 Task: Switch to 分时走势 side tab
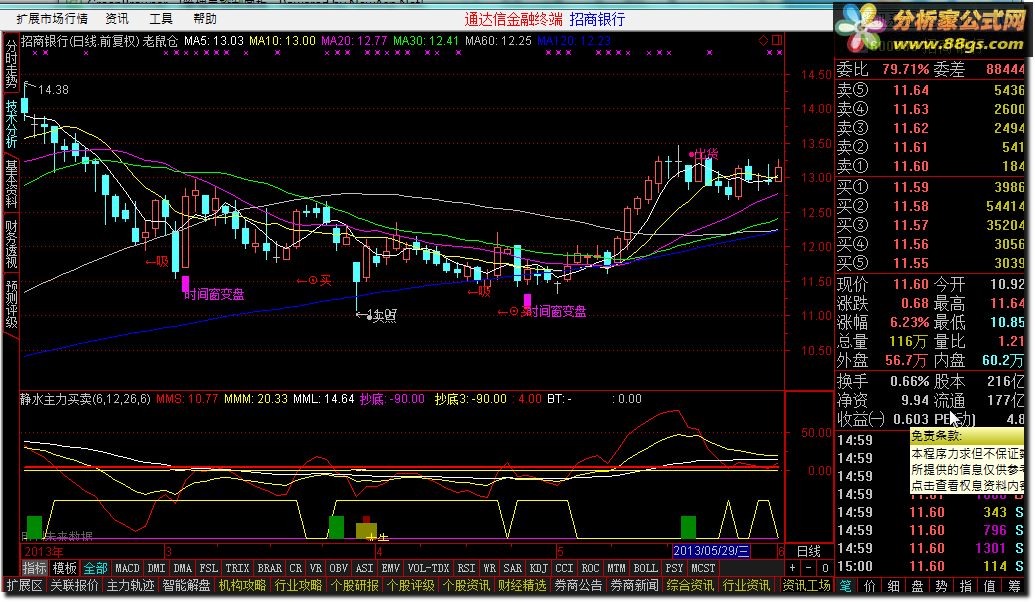[x=11, y=63]
